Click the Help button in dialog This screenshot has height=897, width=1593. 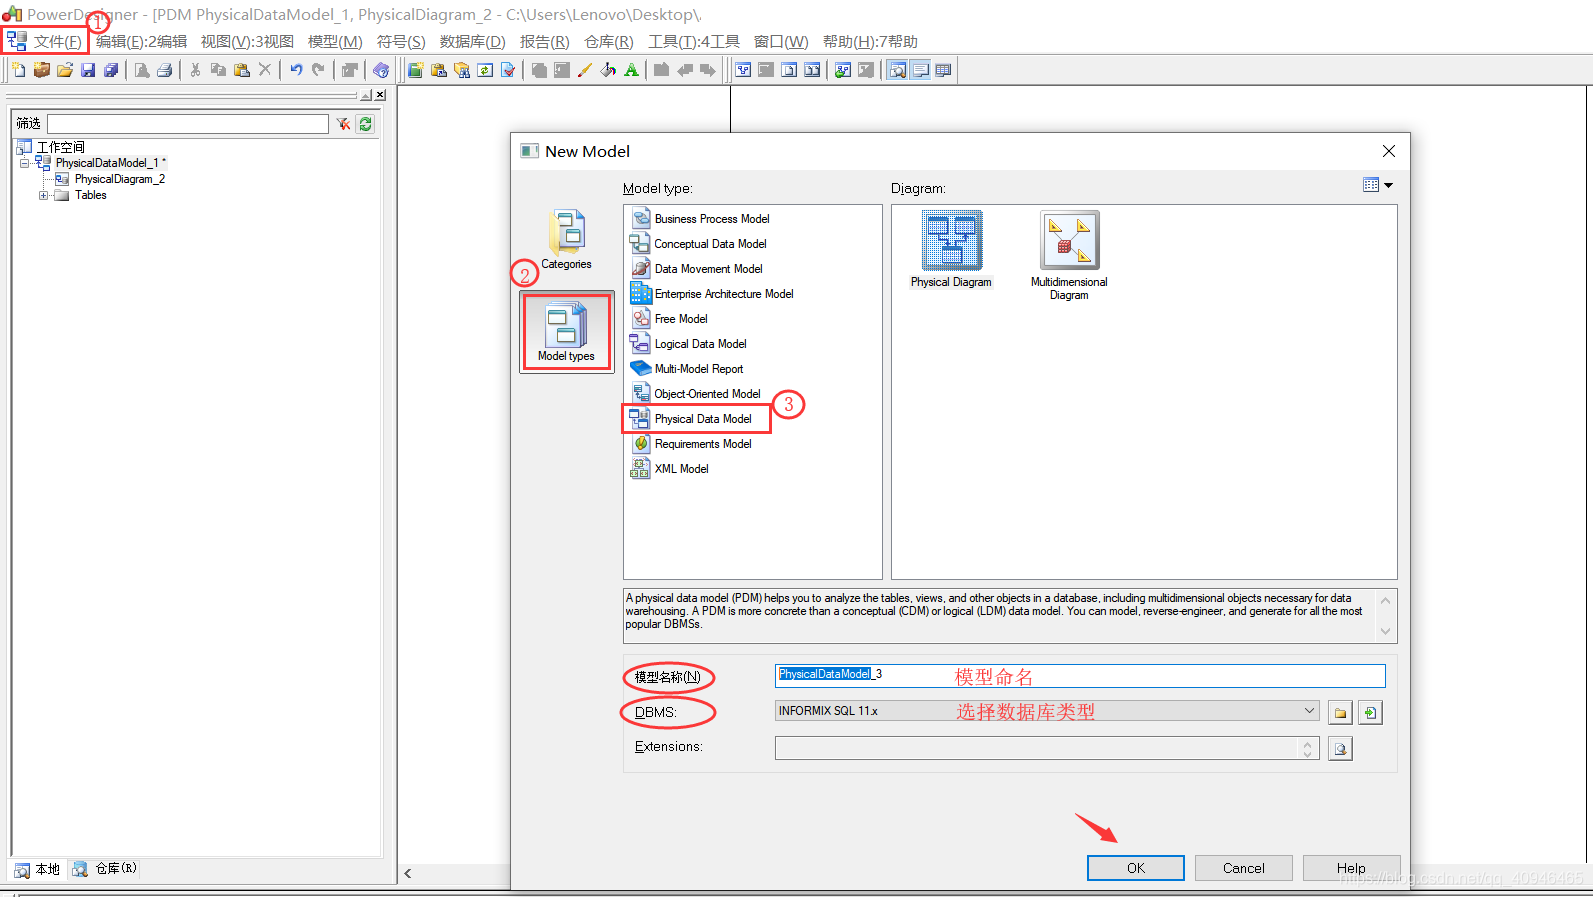[x=1351, y=868]
